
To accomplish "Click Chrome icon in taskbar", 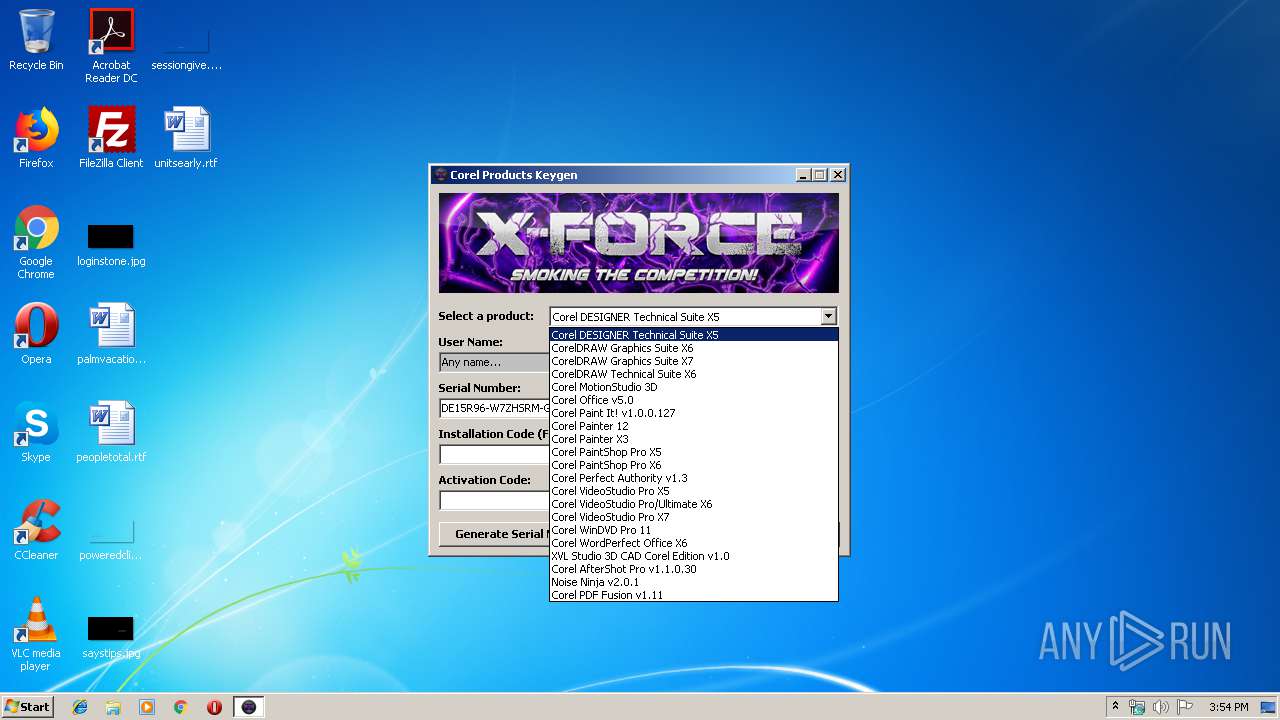I will pyautogui.click(x=180, y=707).
